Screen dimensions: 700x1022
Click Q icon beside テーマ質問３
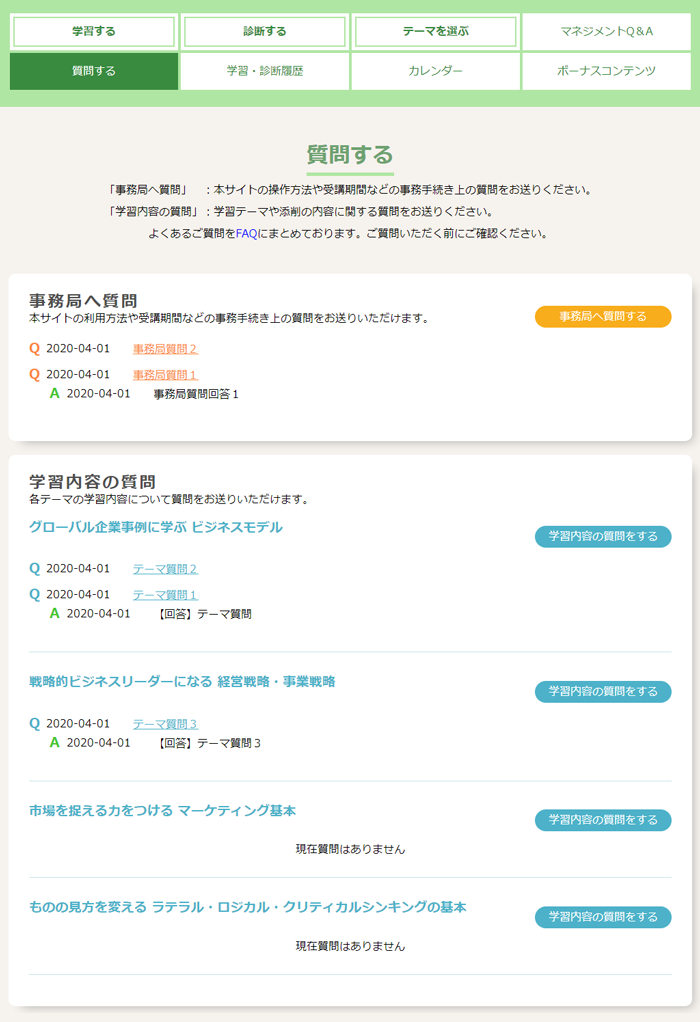click(x=35, y=723)
